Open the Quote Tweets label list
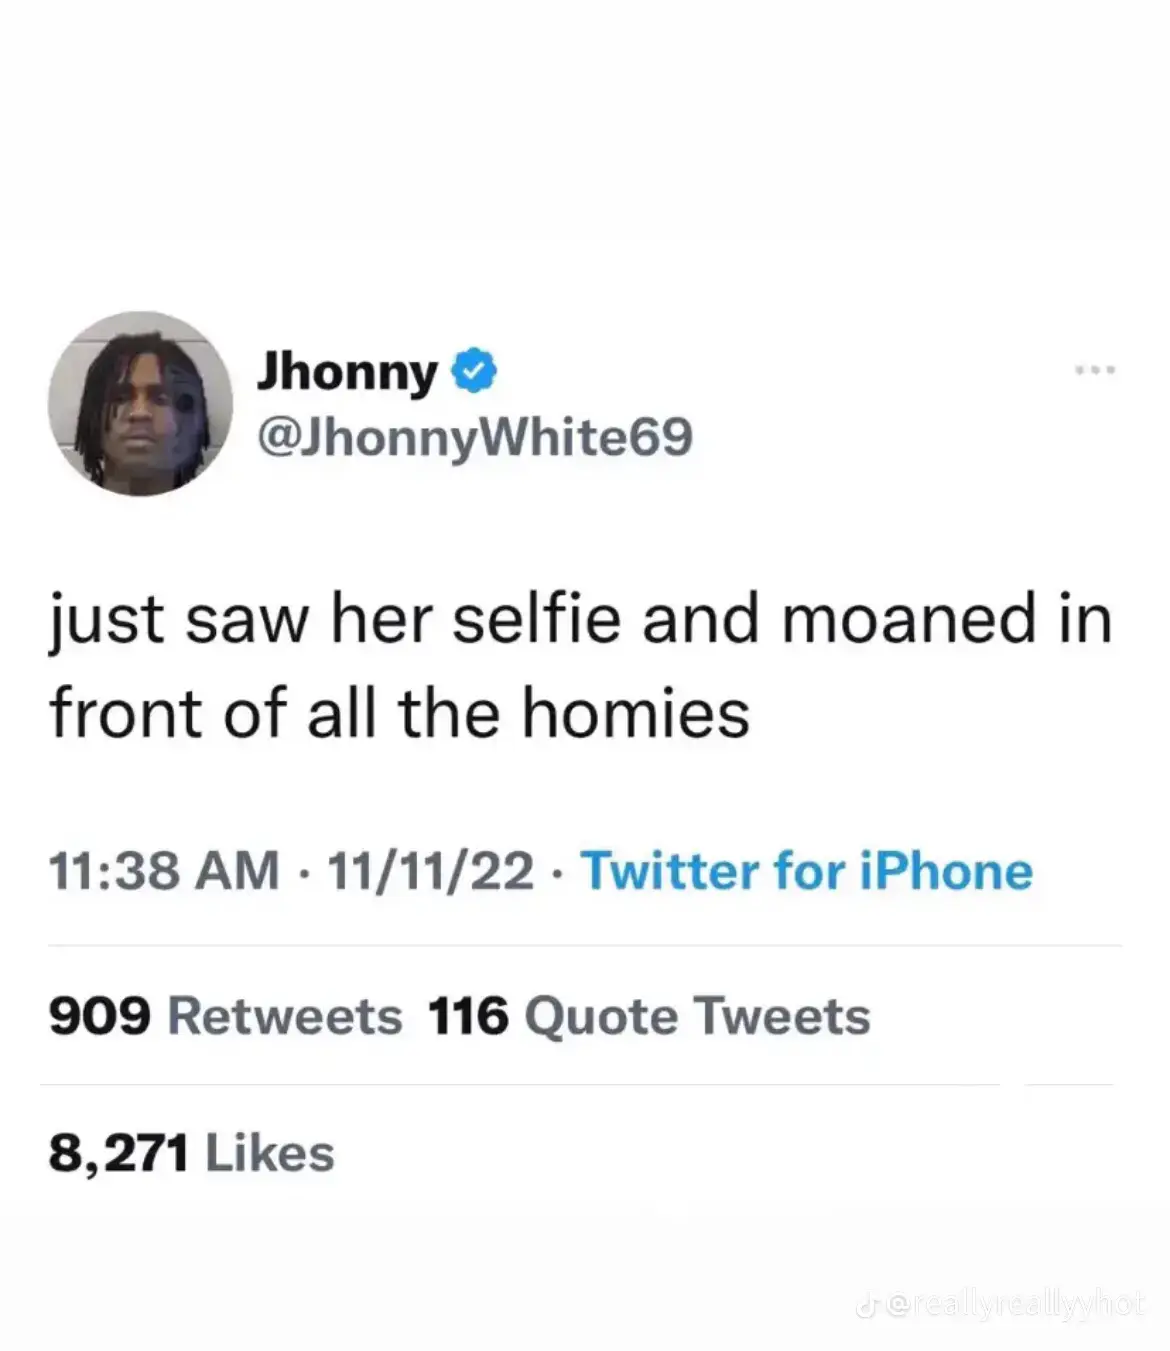 tap(697, 1016)
